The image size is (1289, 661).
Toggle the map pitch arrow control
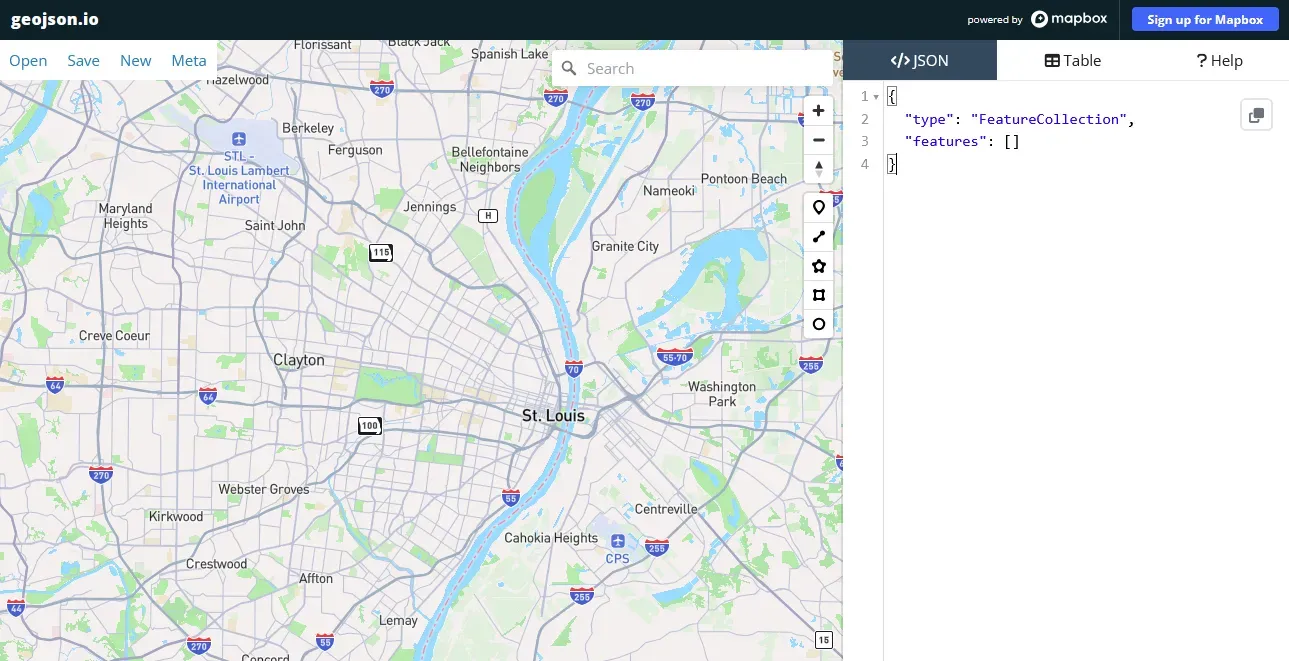(818, 168)
